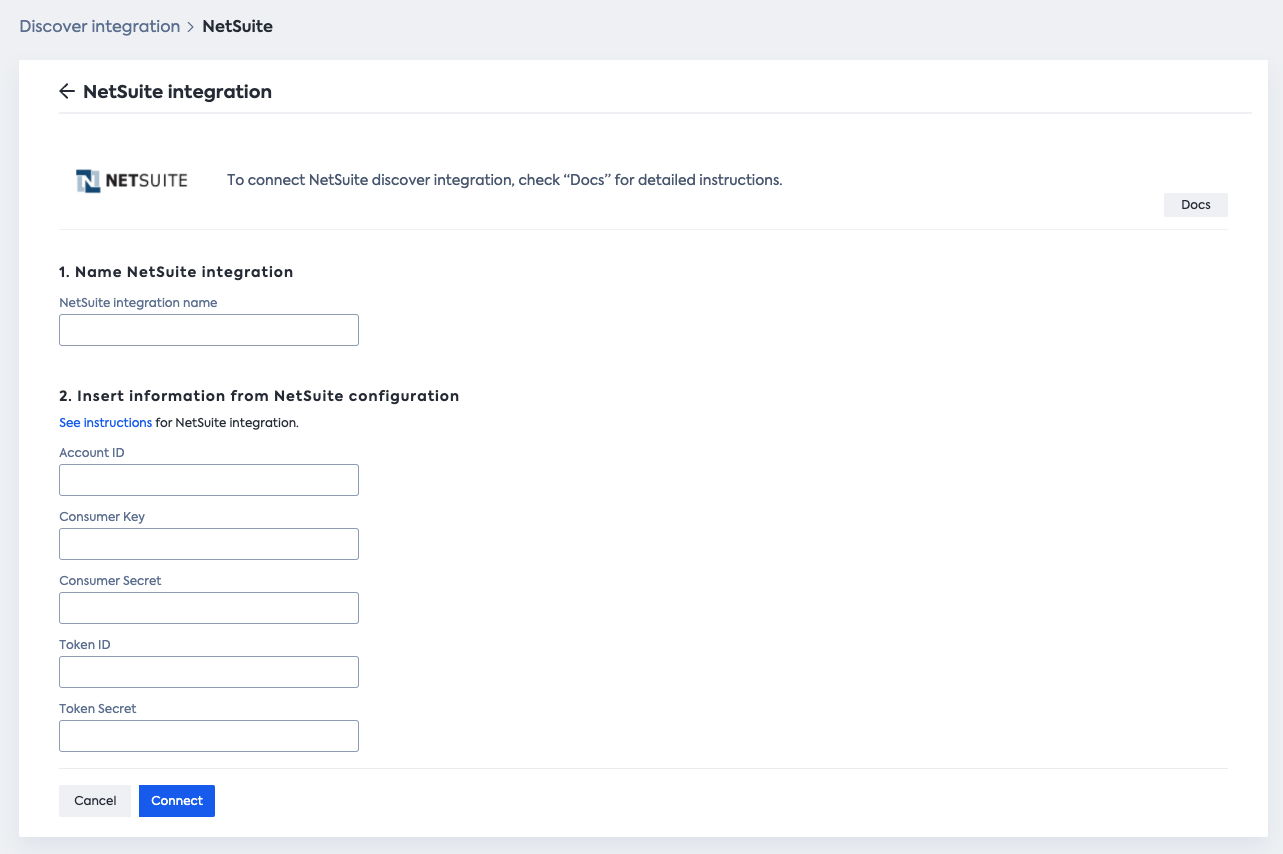
Task: Click the Connect button
Action: 177,801
